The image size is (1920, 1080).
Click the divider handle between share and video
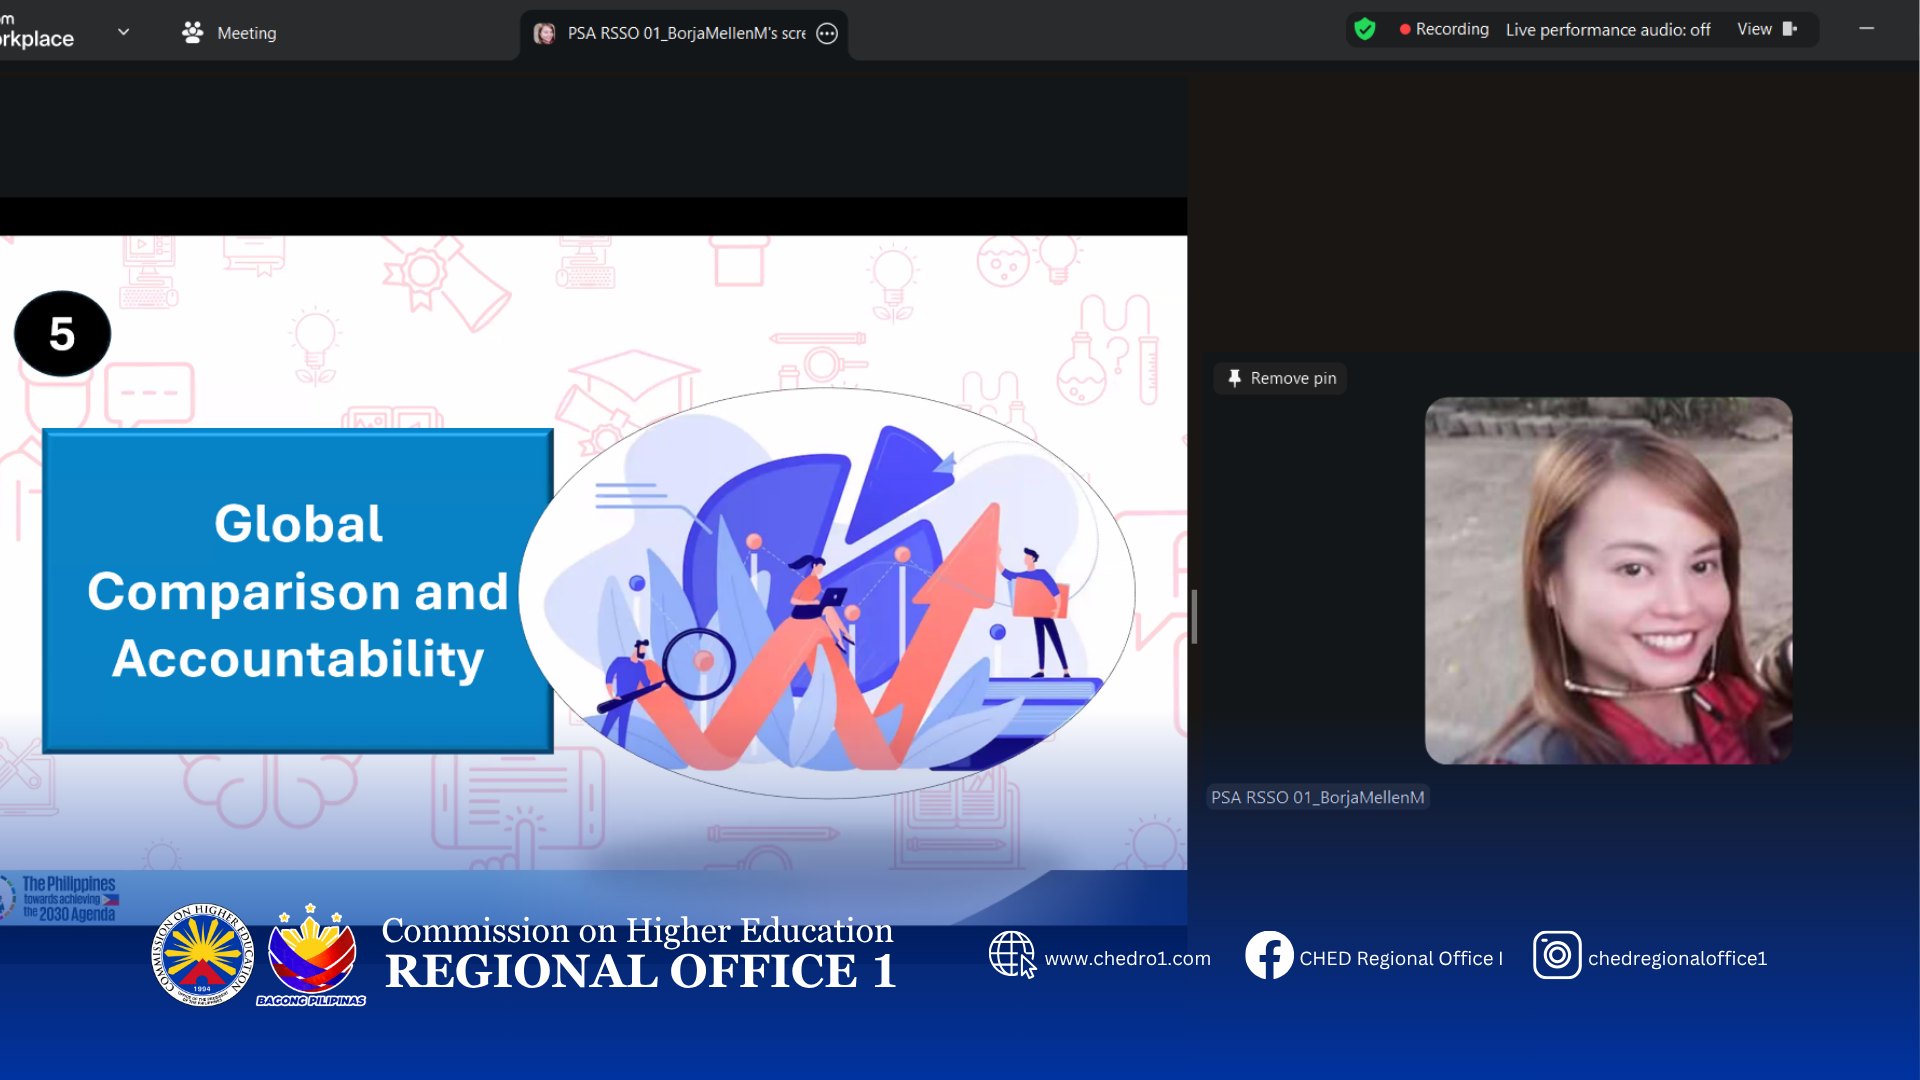tap(1194, 616)
